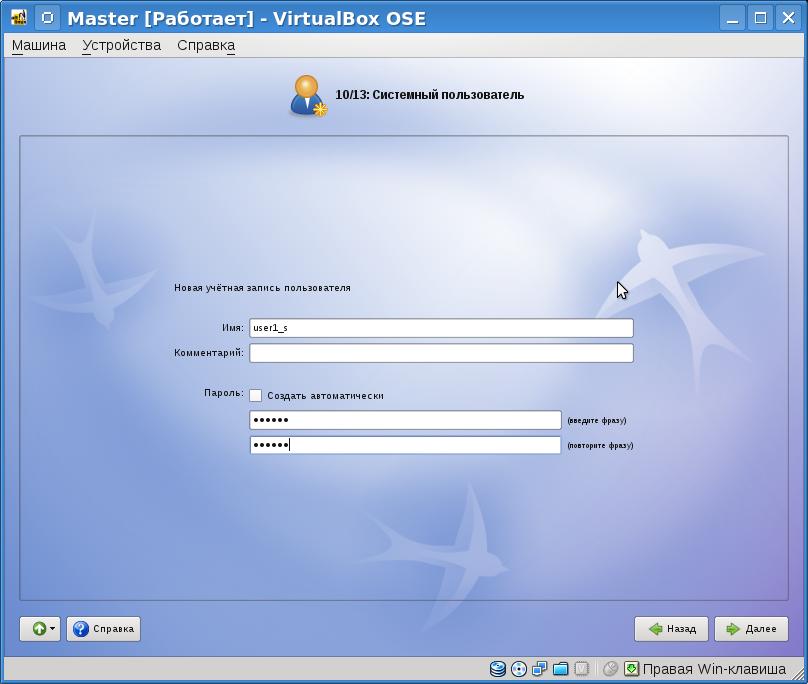
Task: Click into the Имя username field
Action: pyautogui.click(x=441, y=328)
